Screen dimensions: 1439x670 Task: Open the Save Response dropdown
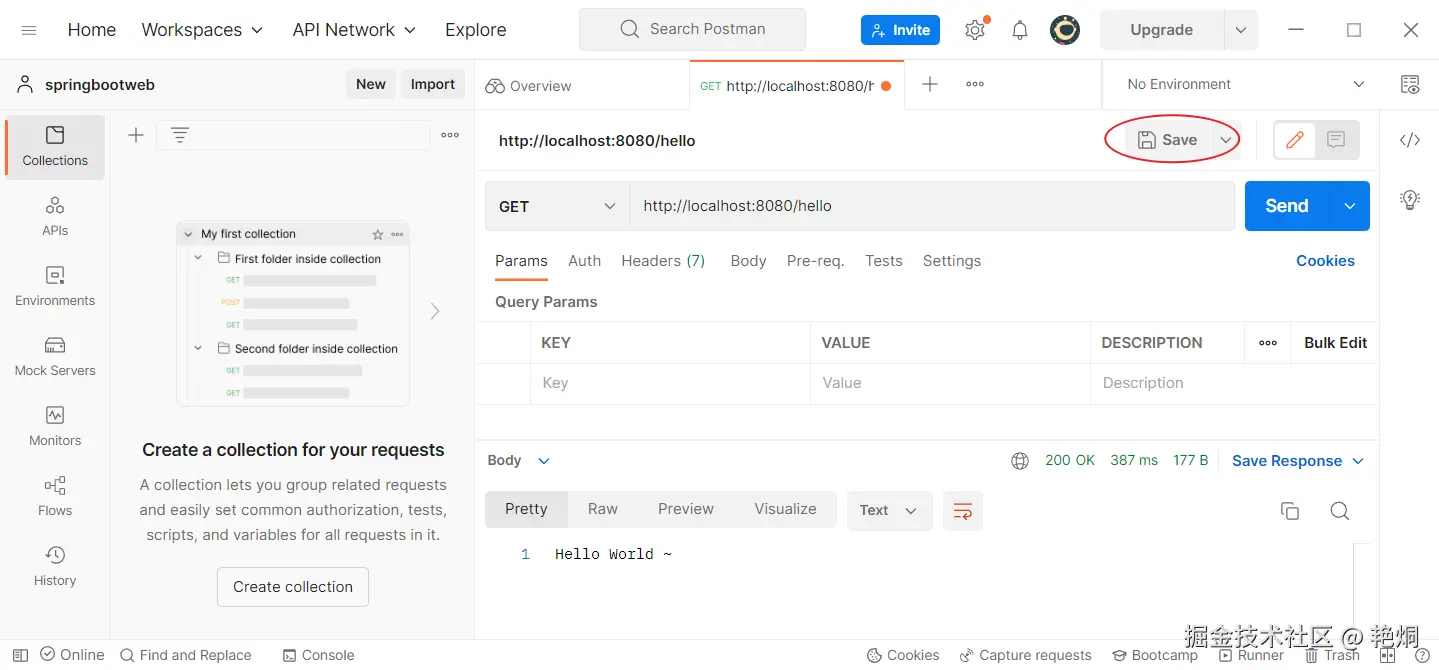[x=1298, y=461]
